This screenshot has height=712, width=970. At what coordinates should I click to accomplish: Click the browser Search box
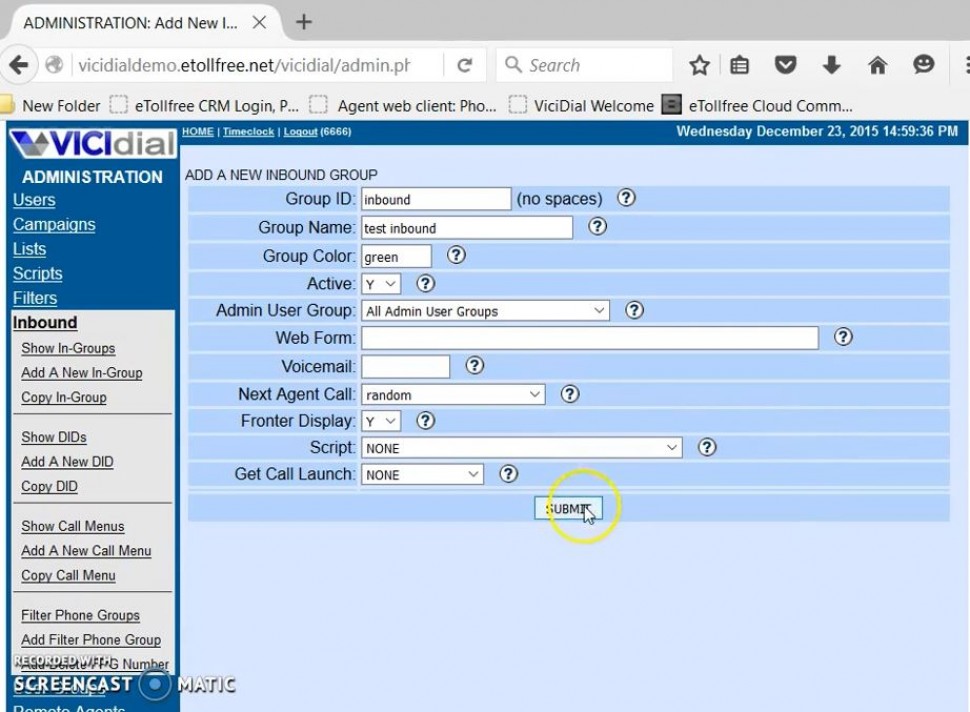tap(585, 65)
